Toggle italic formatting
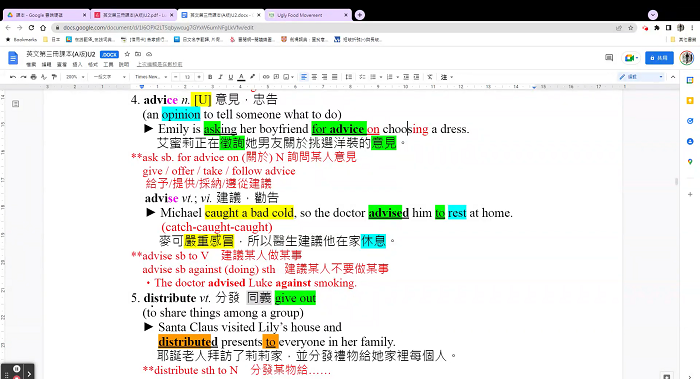Viewport: 700px width, 379px height. click(220, 77)
